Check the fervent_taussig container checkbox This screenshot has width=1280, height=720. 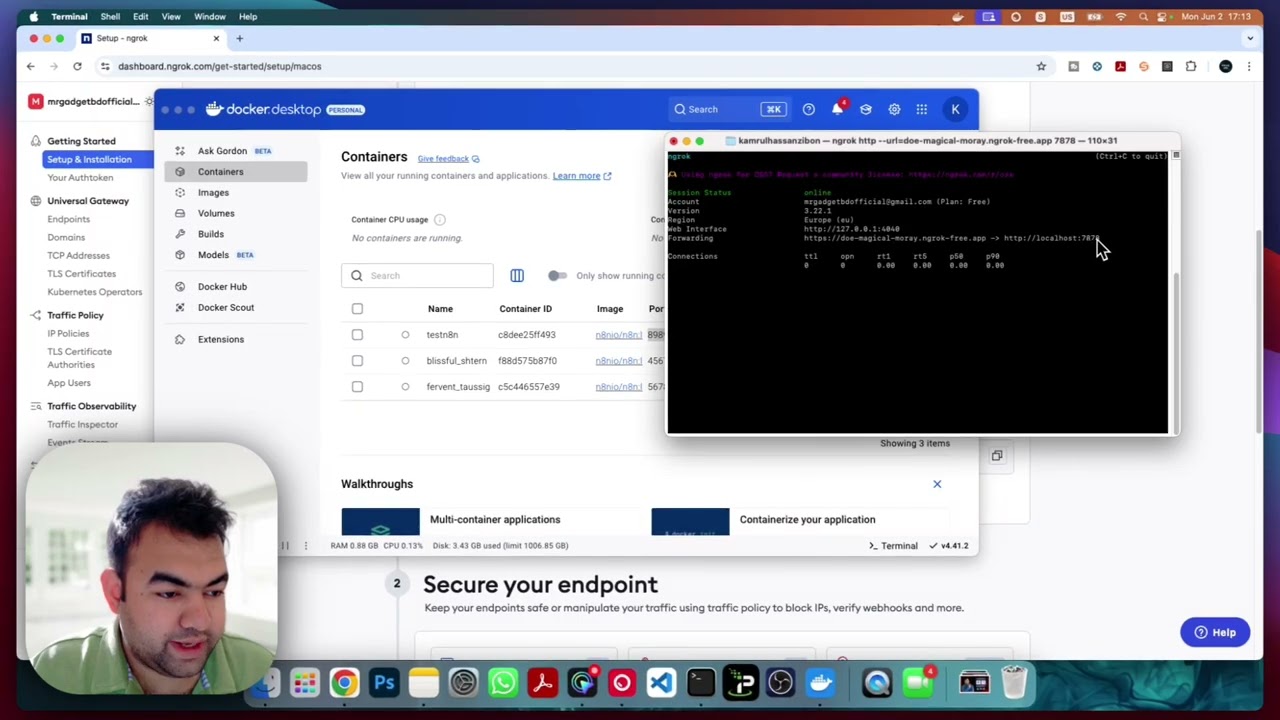pos(357,387)
